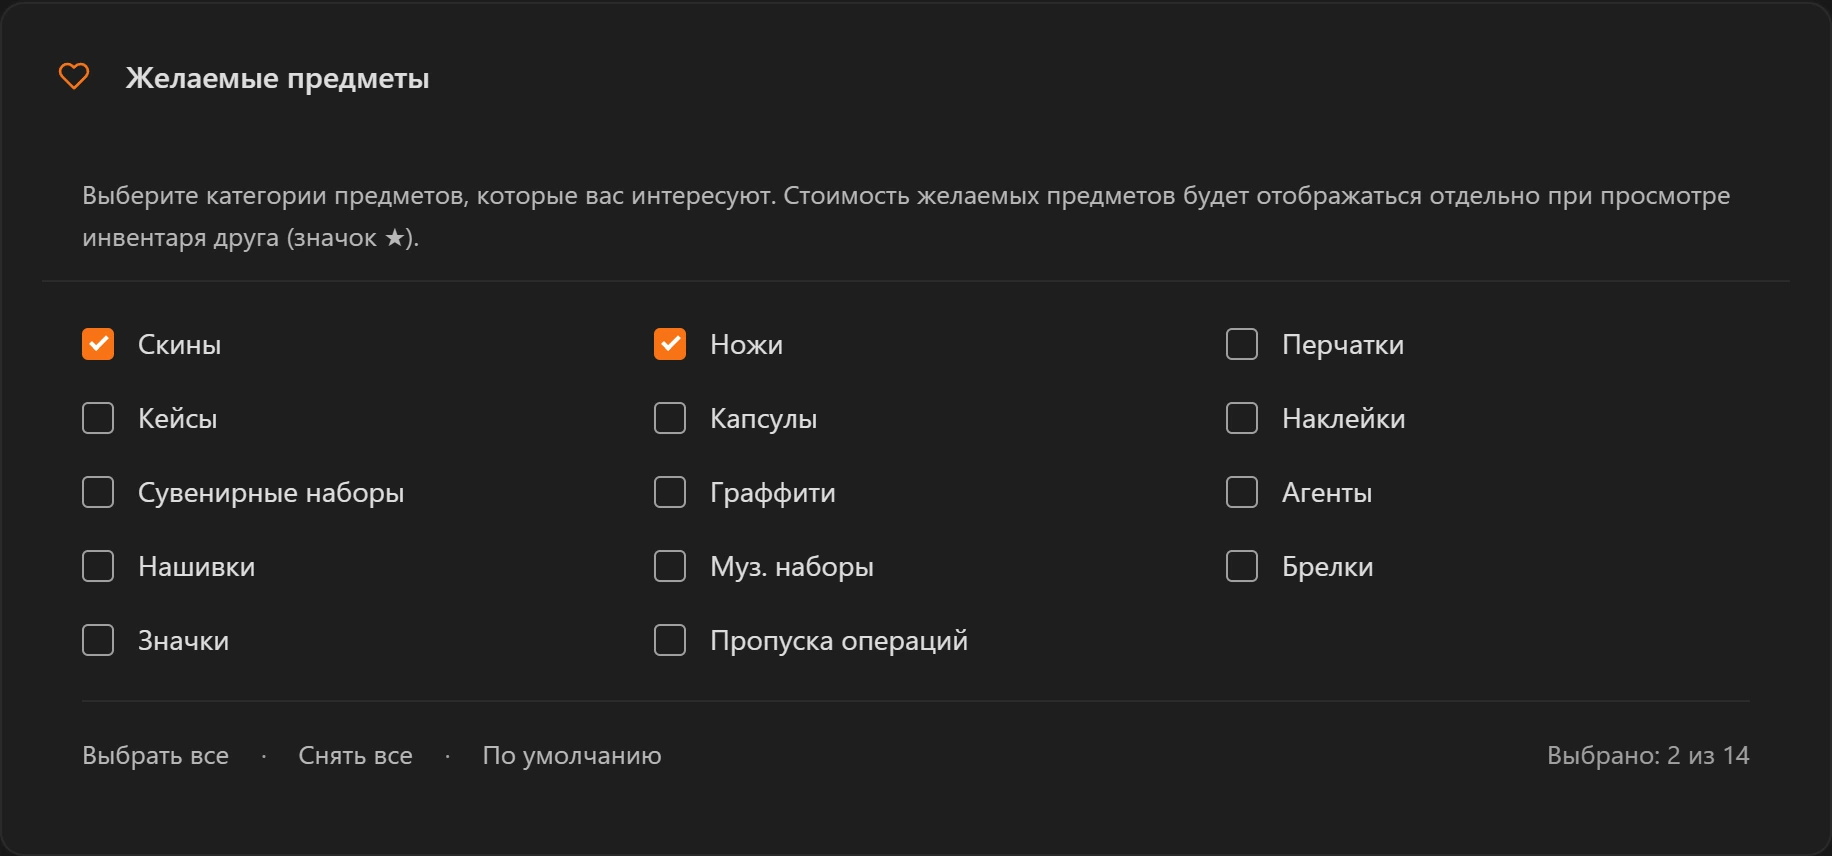The image size is (1832, 856).
Task: Select Пропуска операций checkbox
Action: click(x=670, y=640)
